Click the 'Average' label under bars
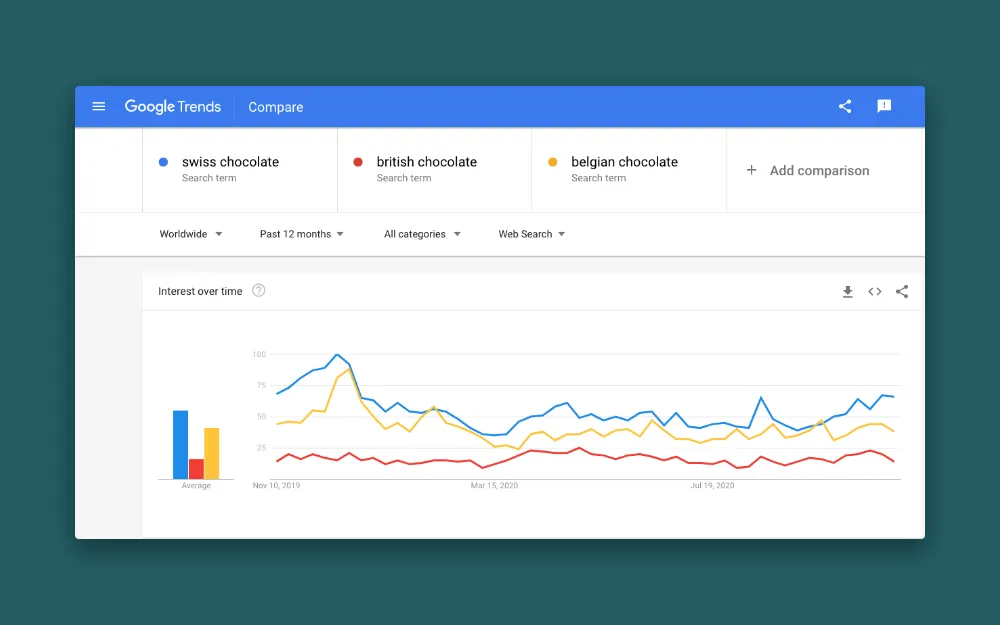1000x625 pixels. (196, 485)
